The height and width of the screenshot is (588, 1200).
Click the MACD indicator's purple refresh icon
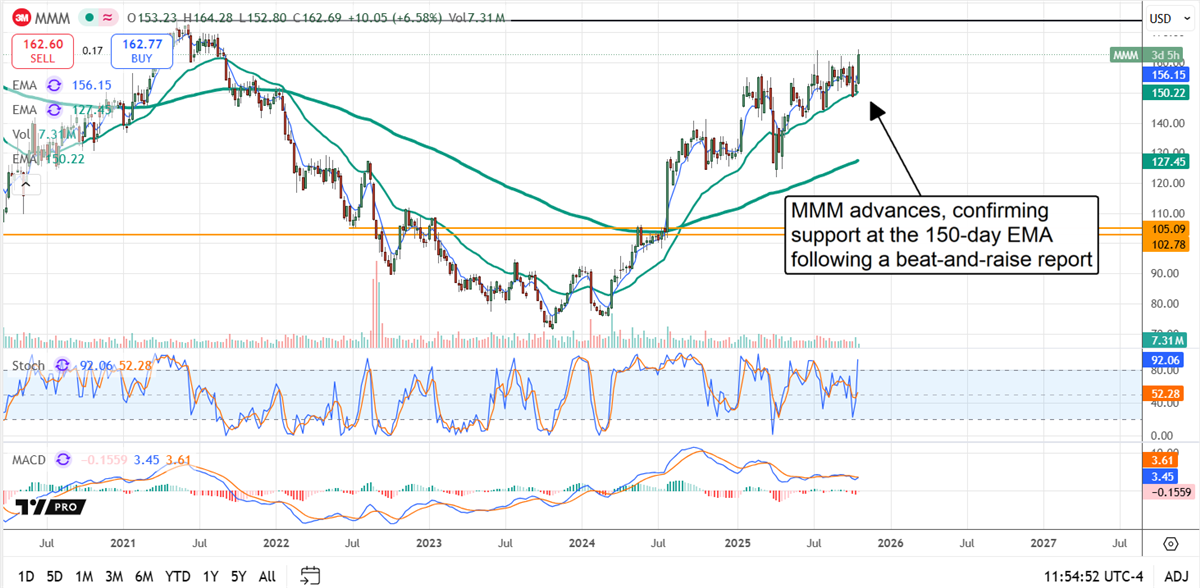(65, 460)
